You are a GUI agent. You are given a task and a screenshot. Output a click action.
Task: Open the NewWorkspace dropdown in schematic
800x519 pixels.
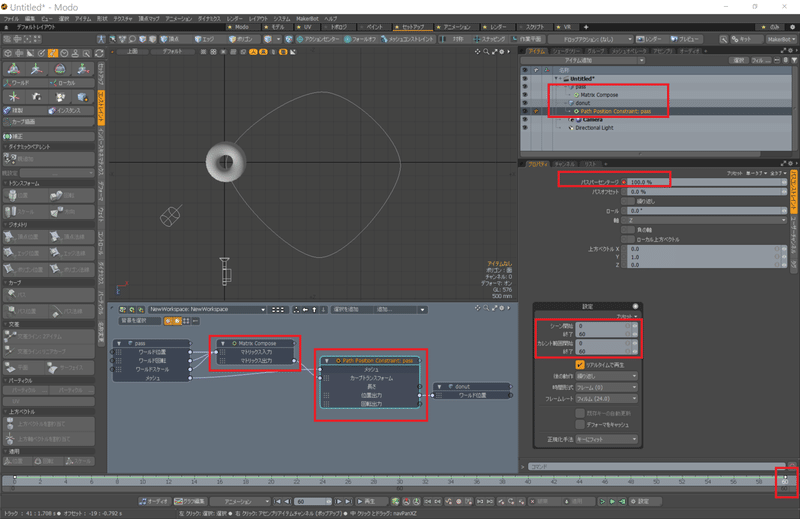click(207, 309)
